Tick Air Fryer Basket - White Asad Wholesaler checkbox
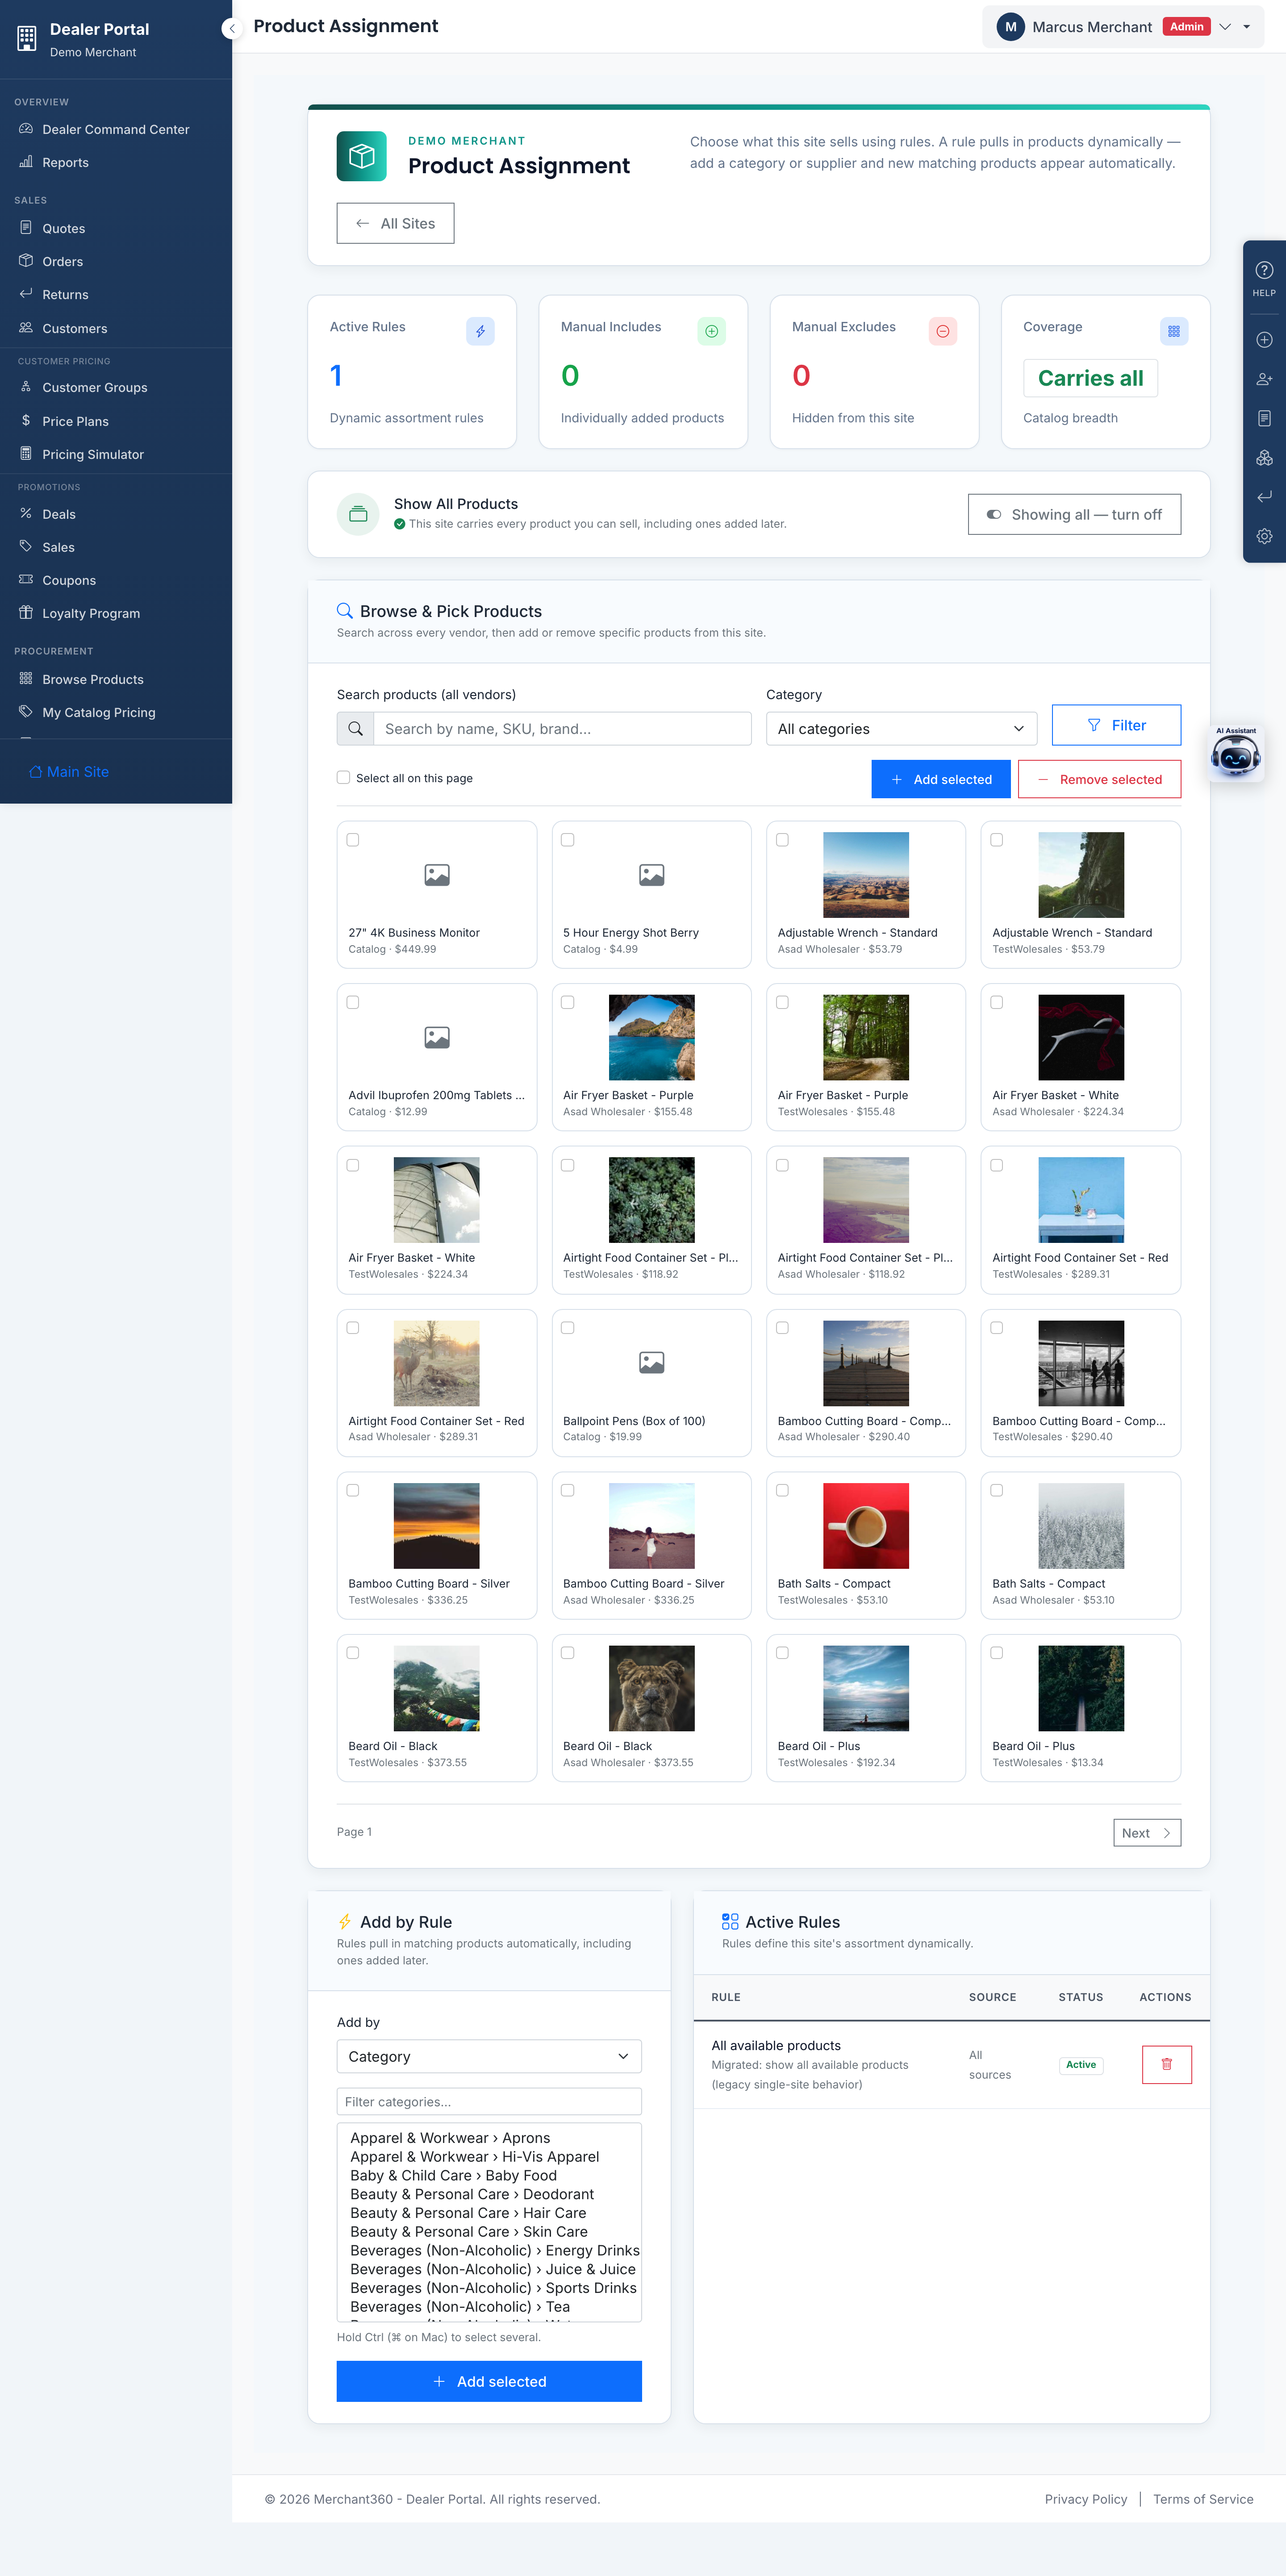Screen dimensions: 1286x2576 (996, 1002)
